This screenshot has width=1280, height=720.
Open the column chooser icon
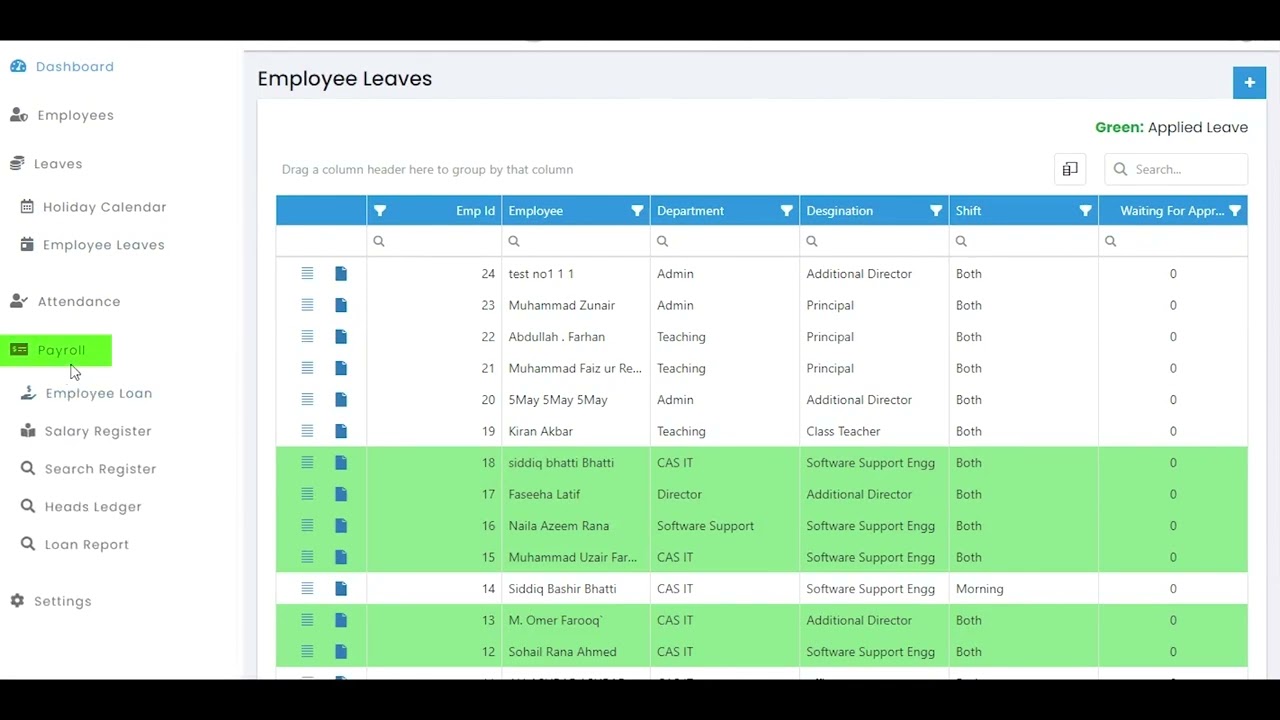point(1070,169)
